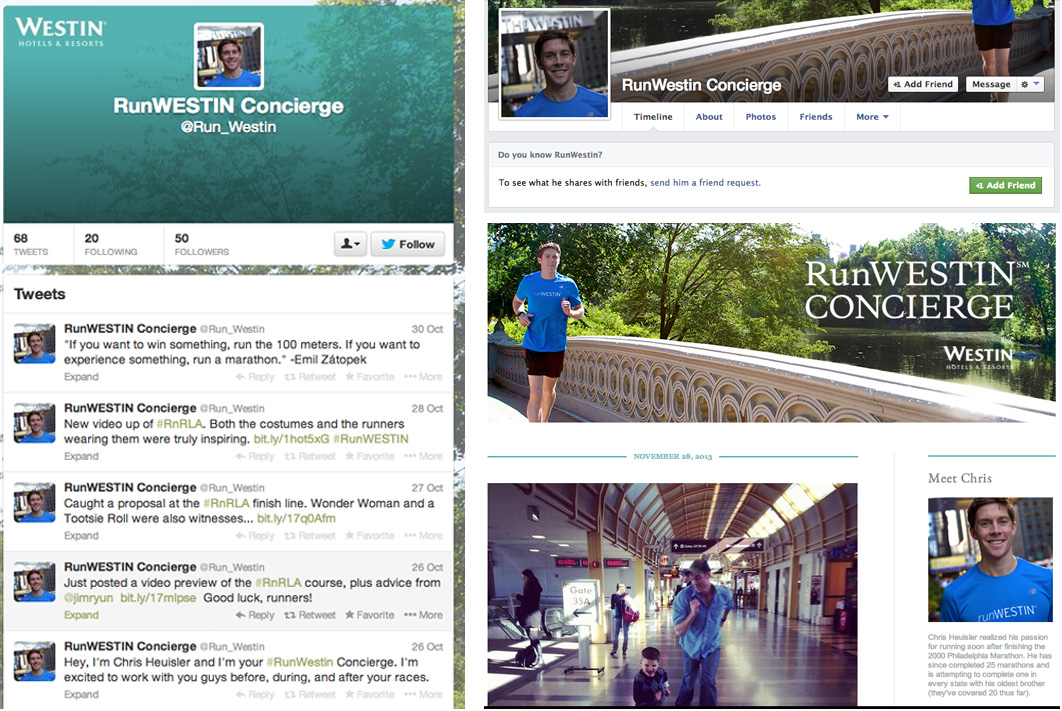Expand the 28 Oct #RnRLA video tweet

point(81,456)
